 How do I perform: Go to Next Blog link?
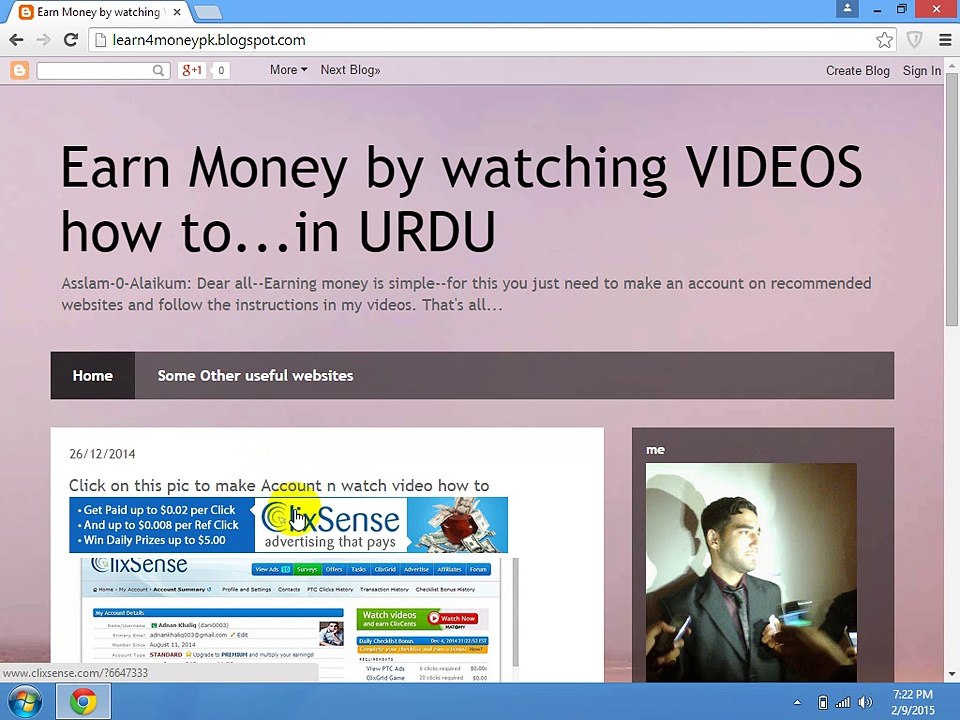pyautogui.click(x=350, y=70)
